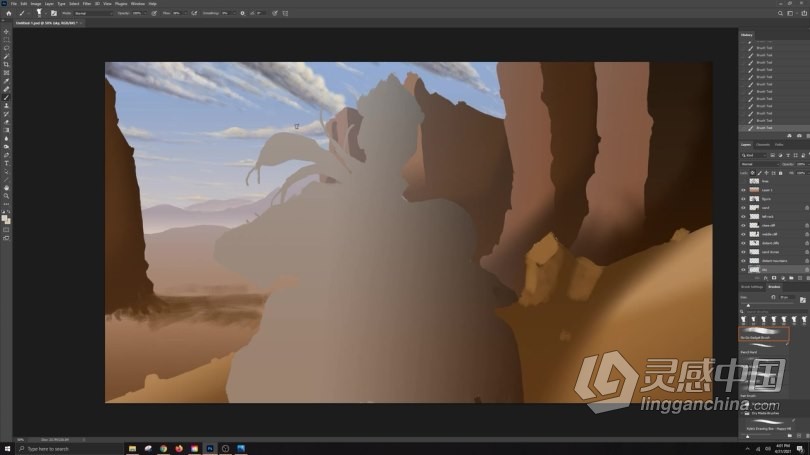Click Photoshop icon in the taskbar

[210, 449]
